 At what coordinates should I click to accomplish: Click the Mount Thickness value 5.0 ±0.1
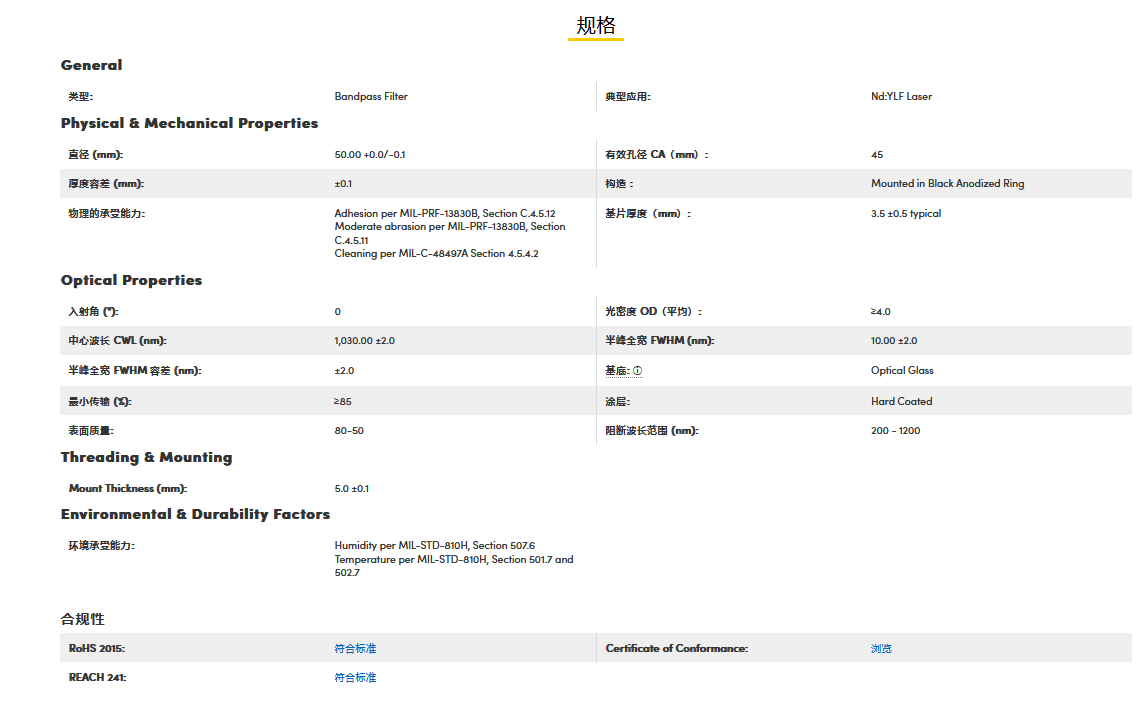[x=351, y=489]
